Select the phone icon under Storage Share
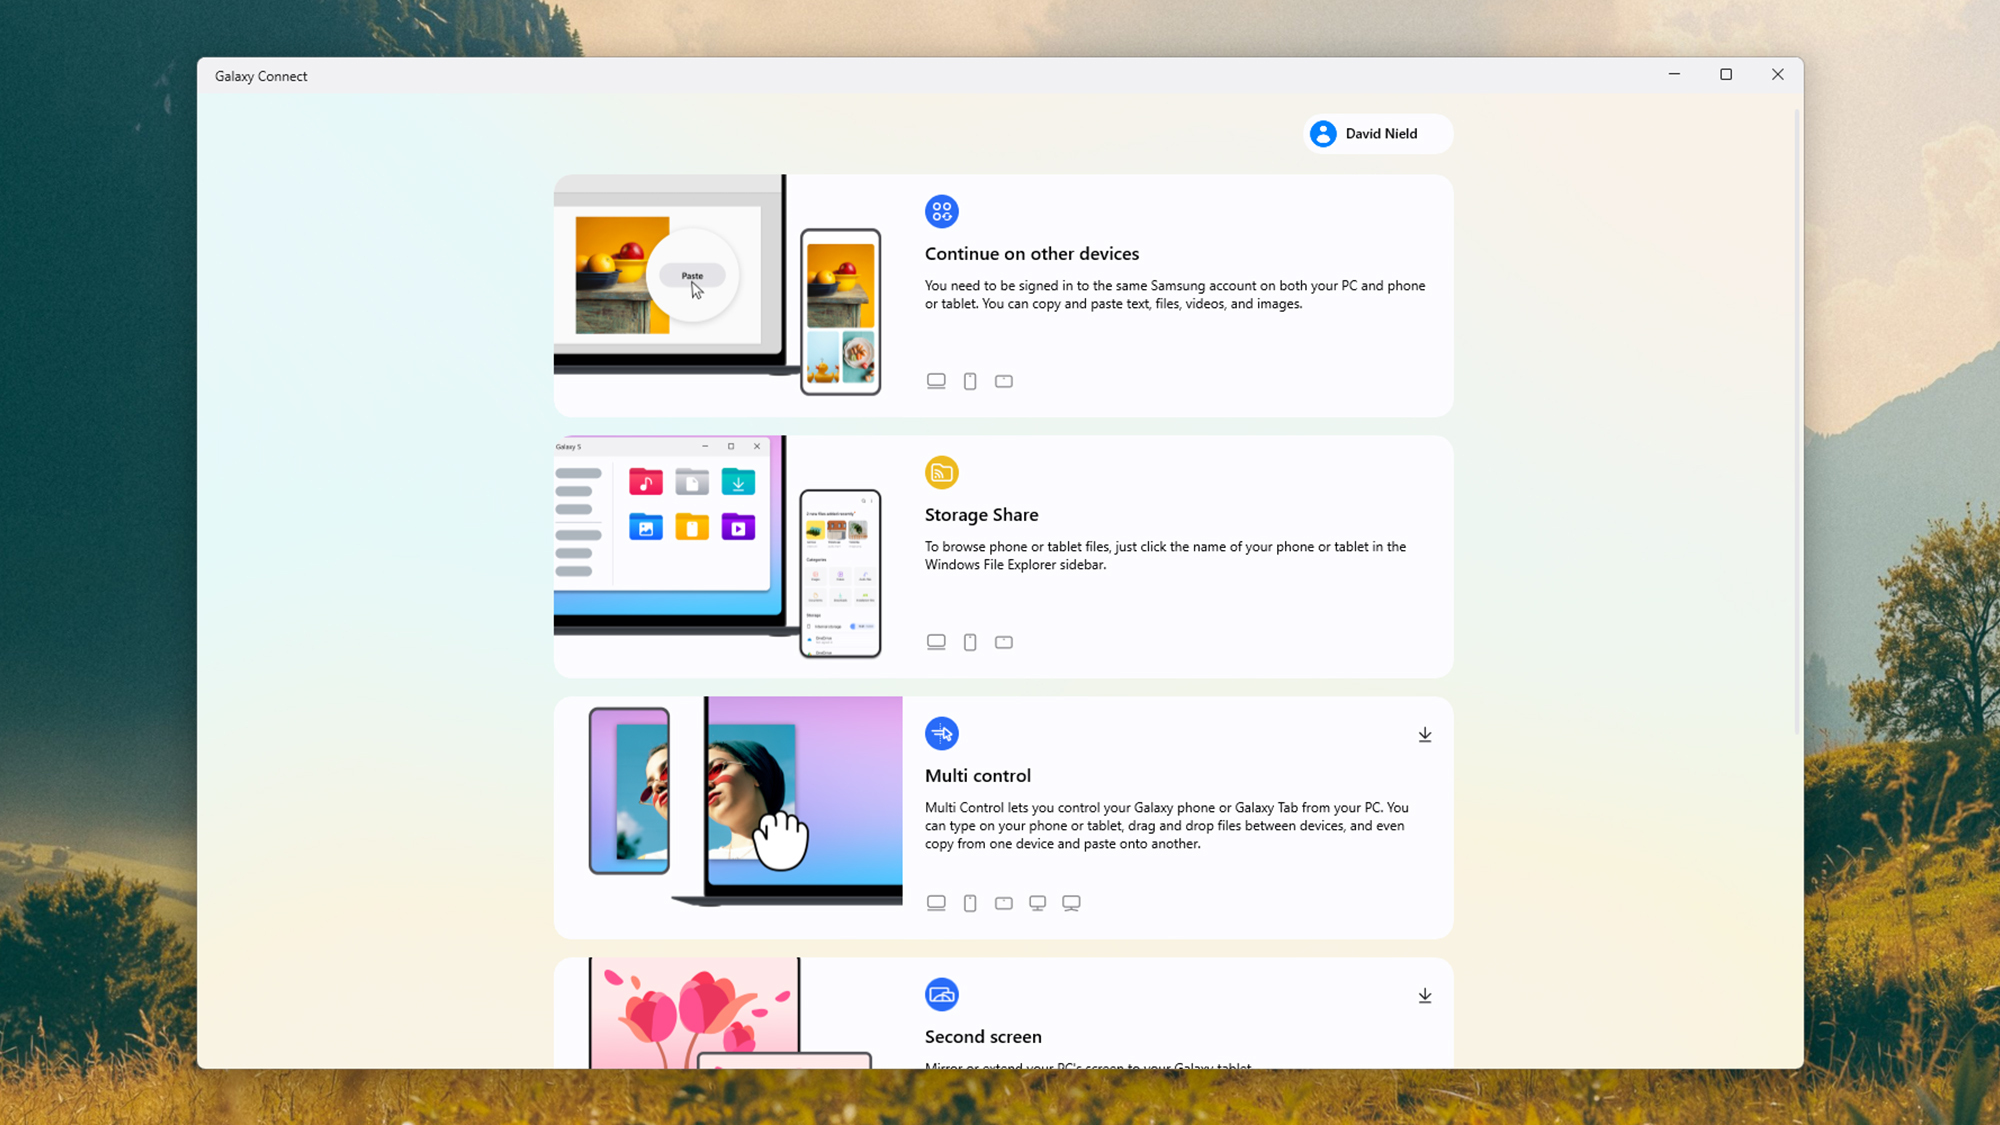The image size is (2000, 1125). [x=969, y=641]
